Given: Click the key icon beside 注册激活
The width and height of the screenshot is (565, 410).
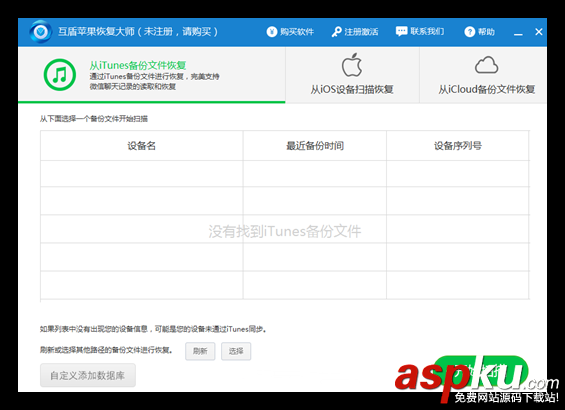Looking at the screenshot, I should (337, 32).
